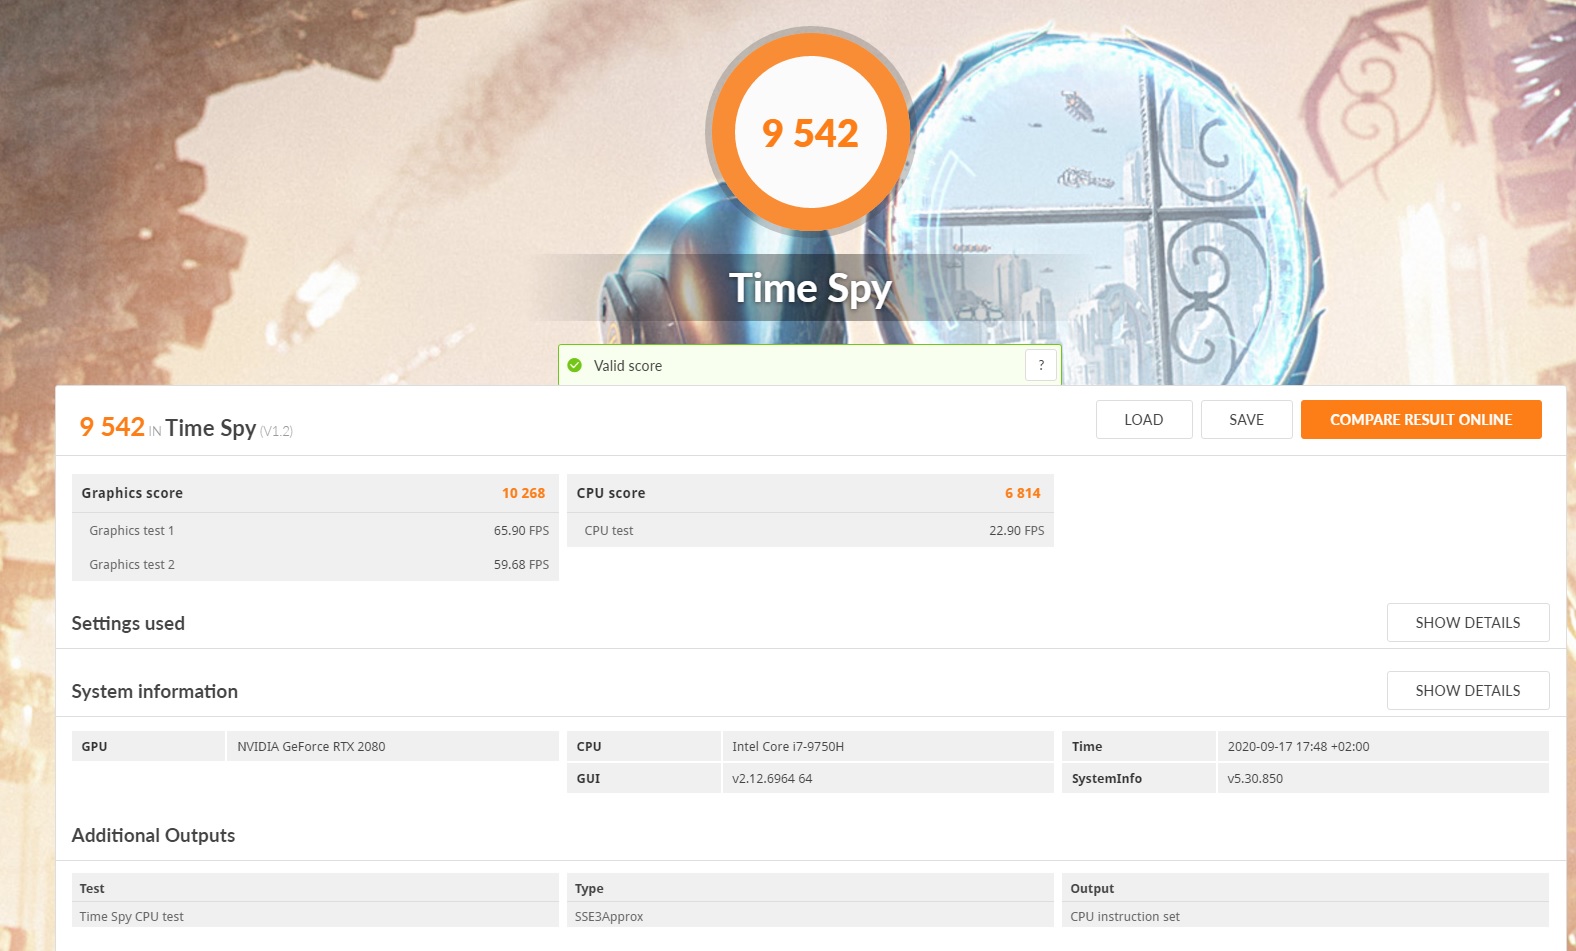Click the SSE3Approx type cell
1576x951 pixels.
pos(810,916)
